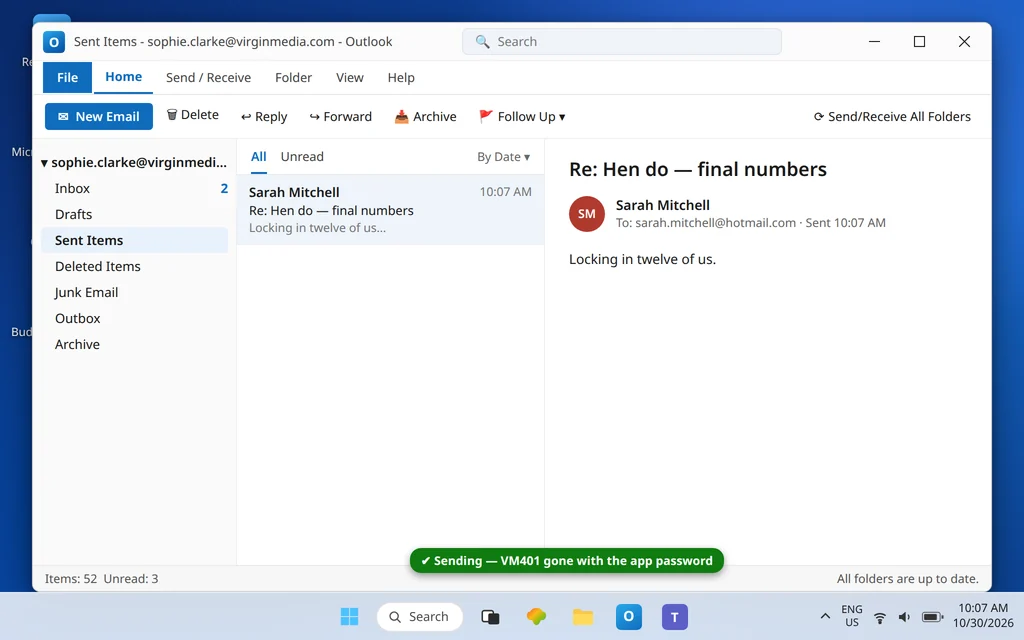Open the Outbox folder
Image resolution: width=1024 pixels, height=640 pixels.
pyautogui.click(x=135, y=319)
